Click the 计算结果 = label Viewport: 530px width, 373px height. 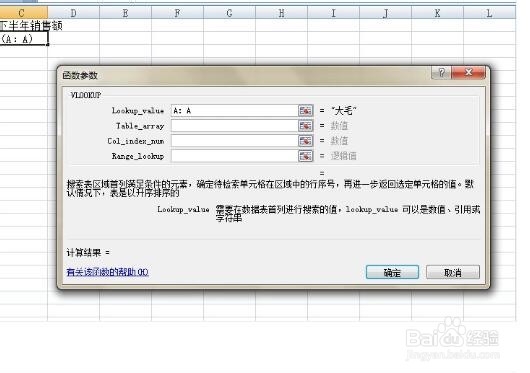(88, 252)
